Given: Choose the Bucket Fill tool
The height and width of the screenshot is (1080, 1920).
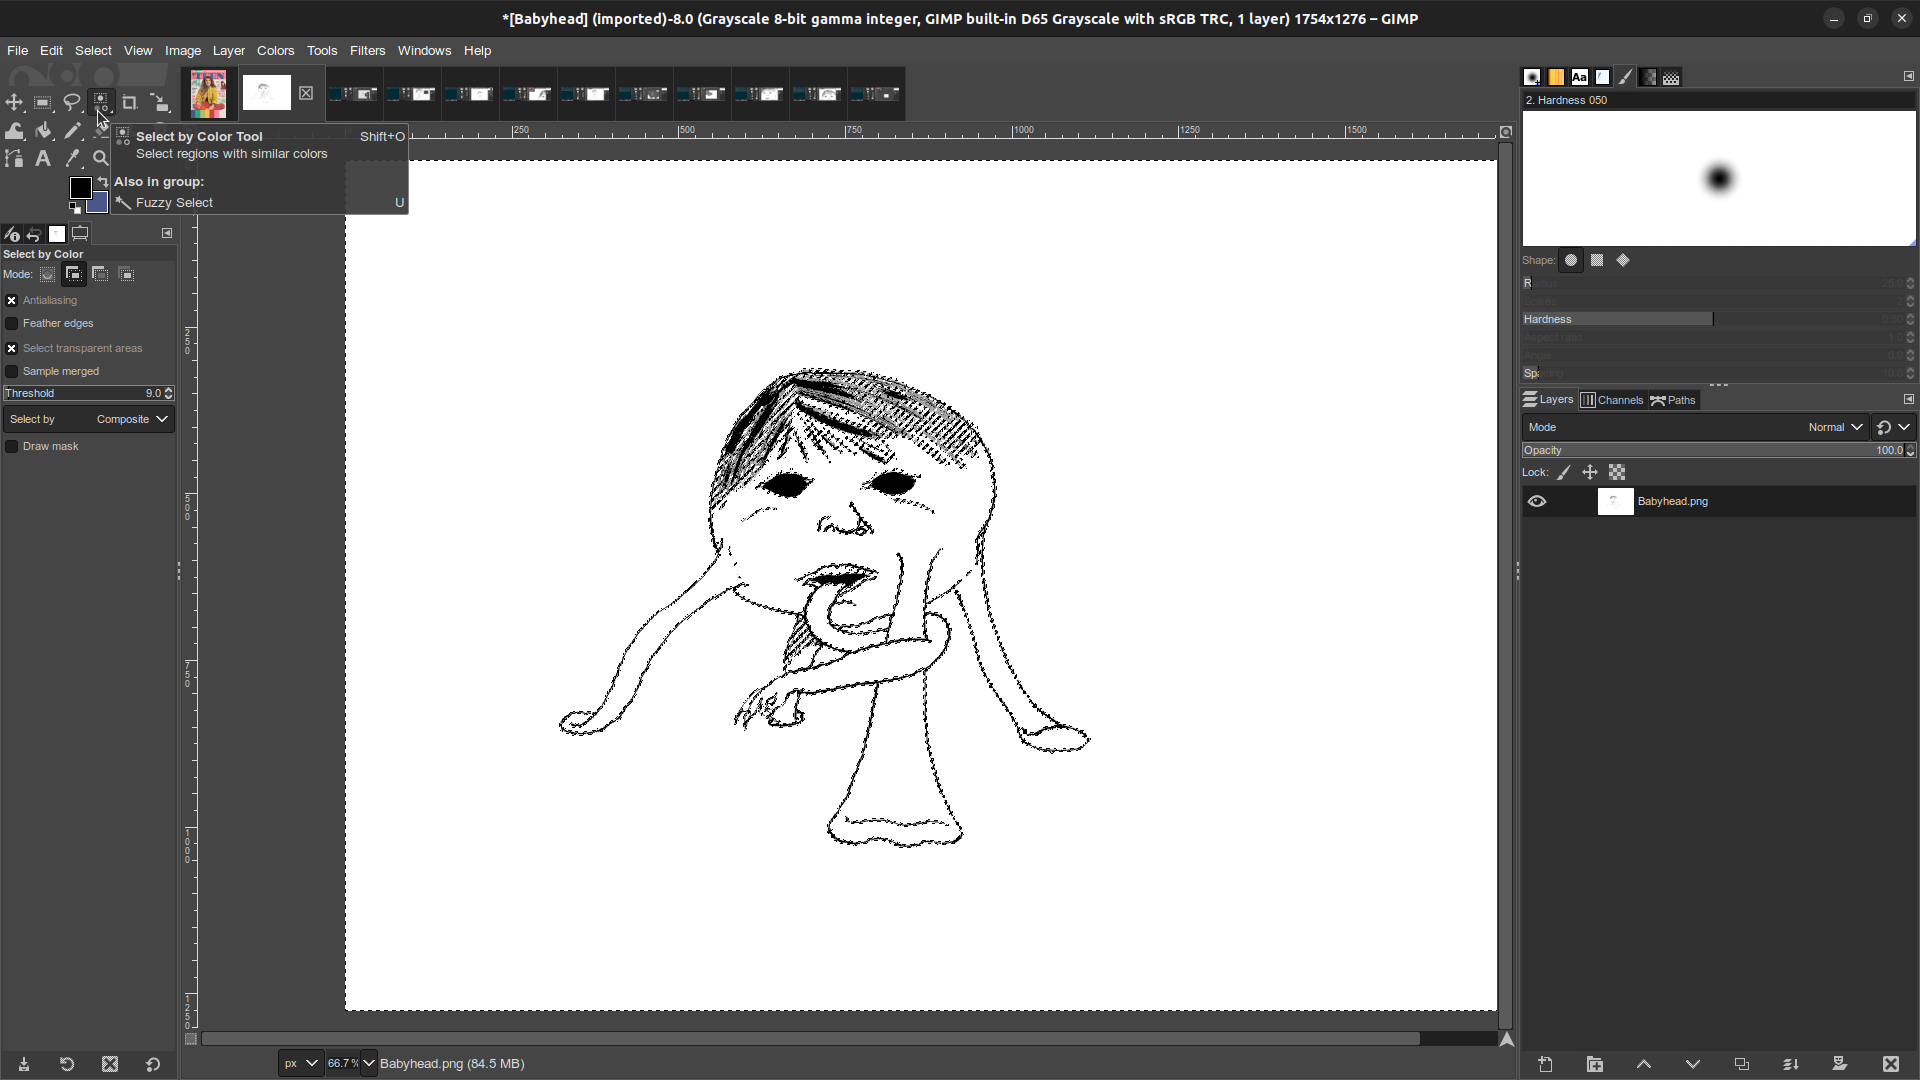Looking at the screenshot, I should [x=43, y=130].
